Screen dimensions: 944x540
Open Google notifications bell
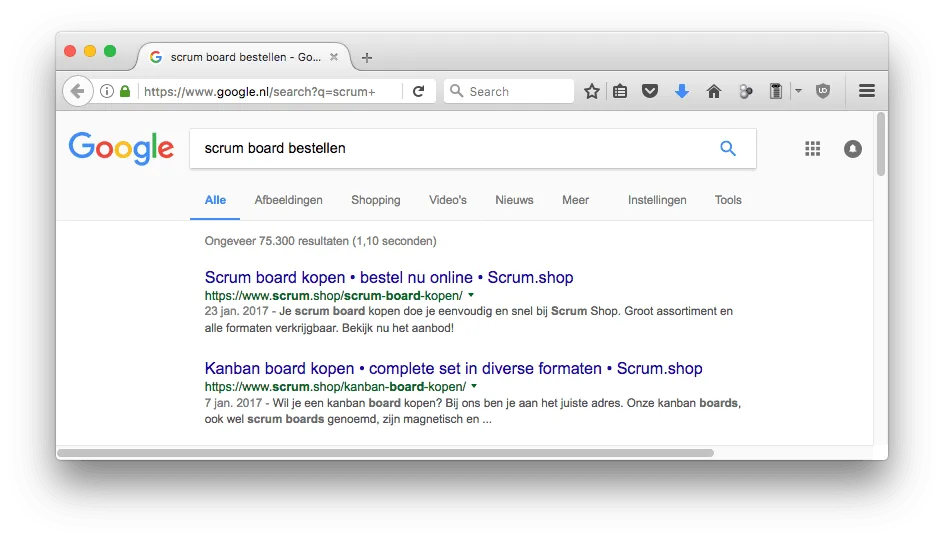point(852,148)
